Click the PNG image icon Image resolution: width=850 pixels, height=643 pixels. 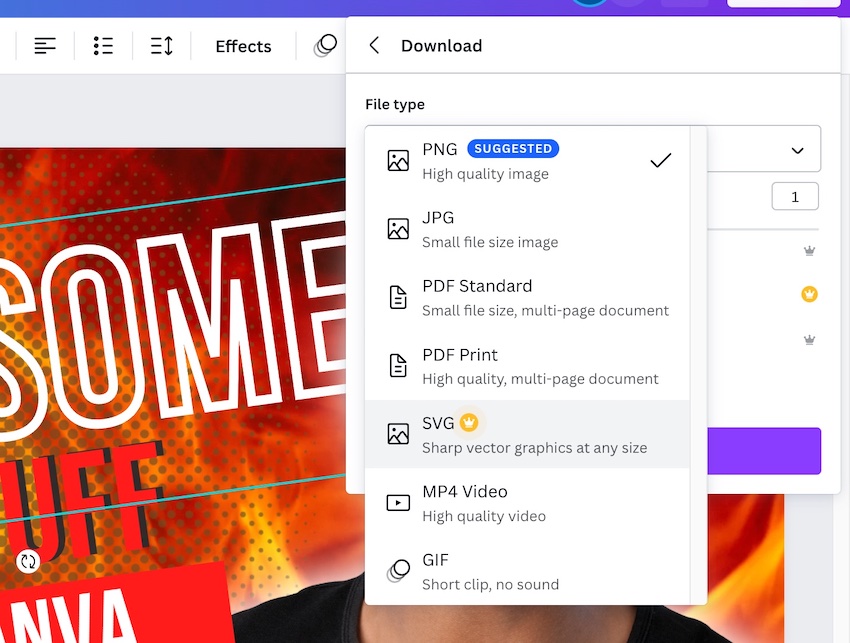coord(398,160)
